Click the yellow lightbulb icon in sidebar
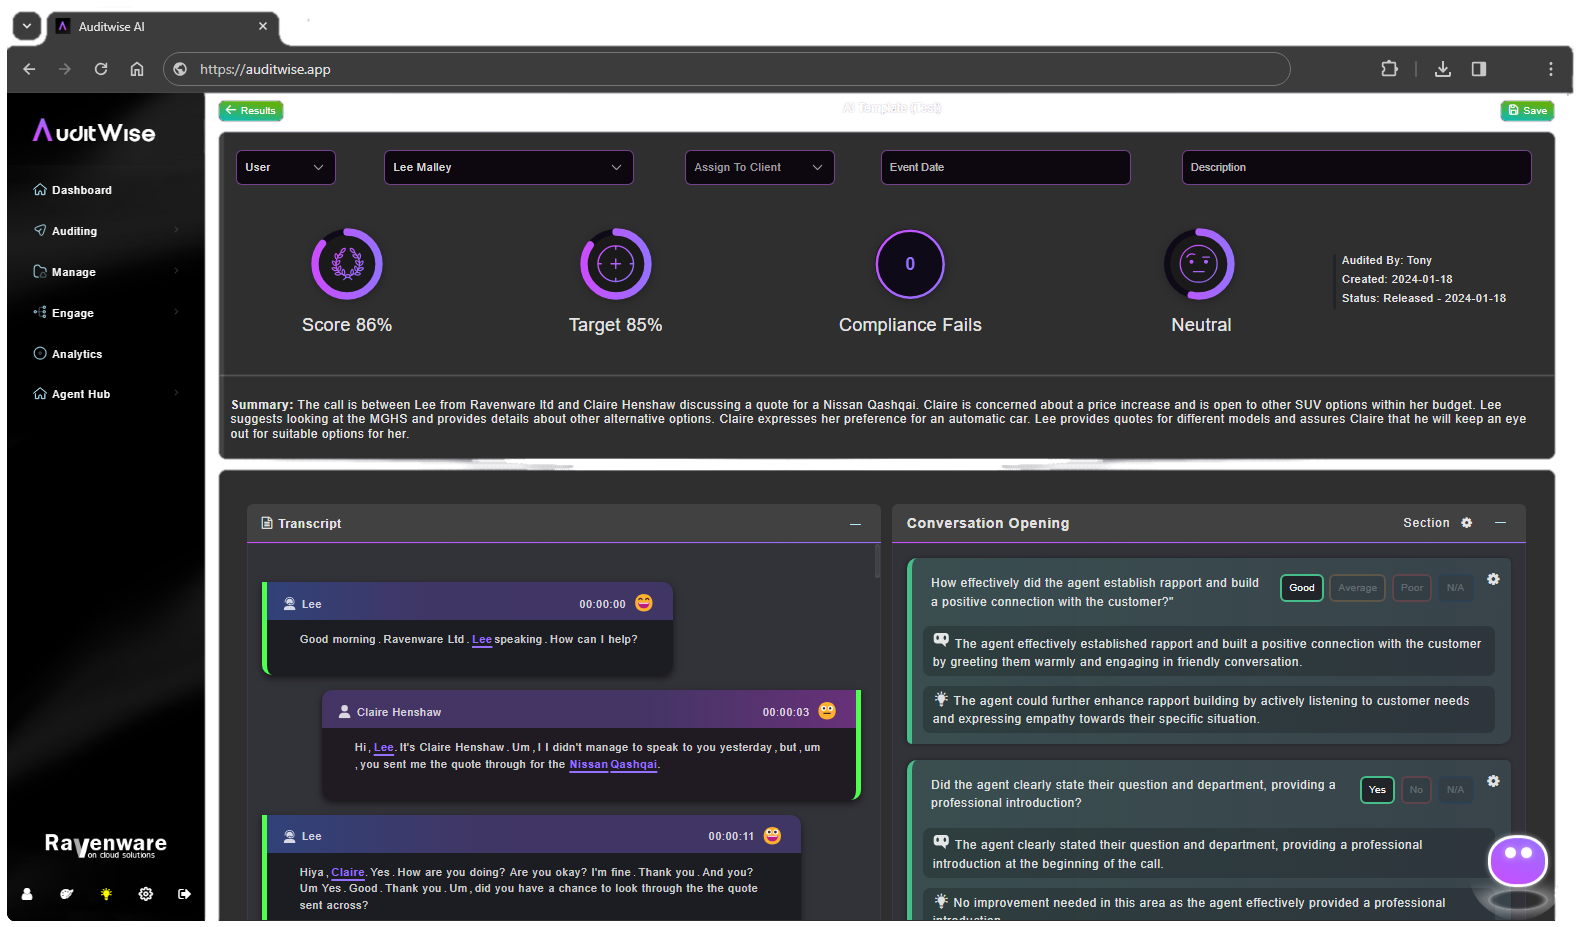The height and width of the screenshot is (927, 1580). pyautogui.click(x=106, y=894)
